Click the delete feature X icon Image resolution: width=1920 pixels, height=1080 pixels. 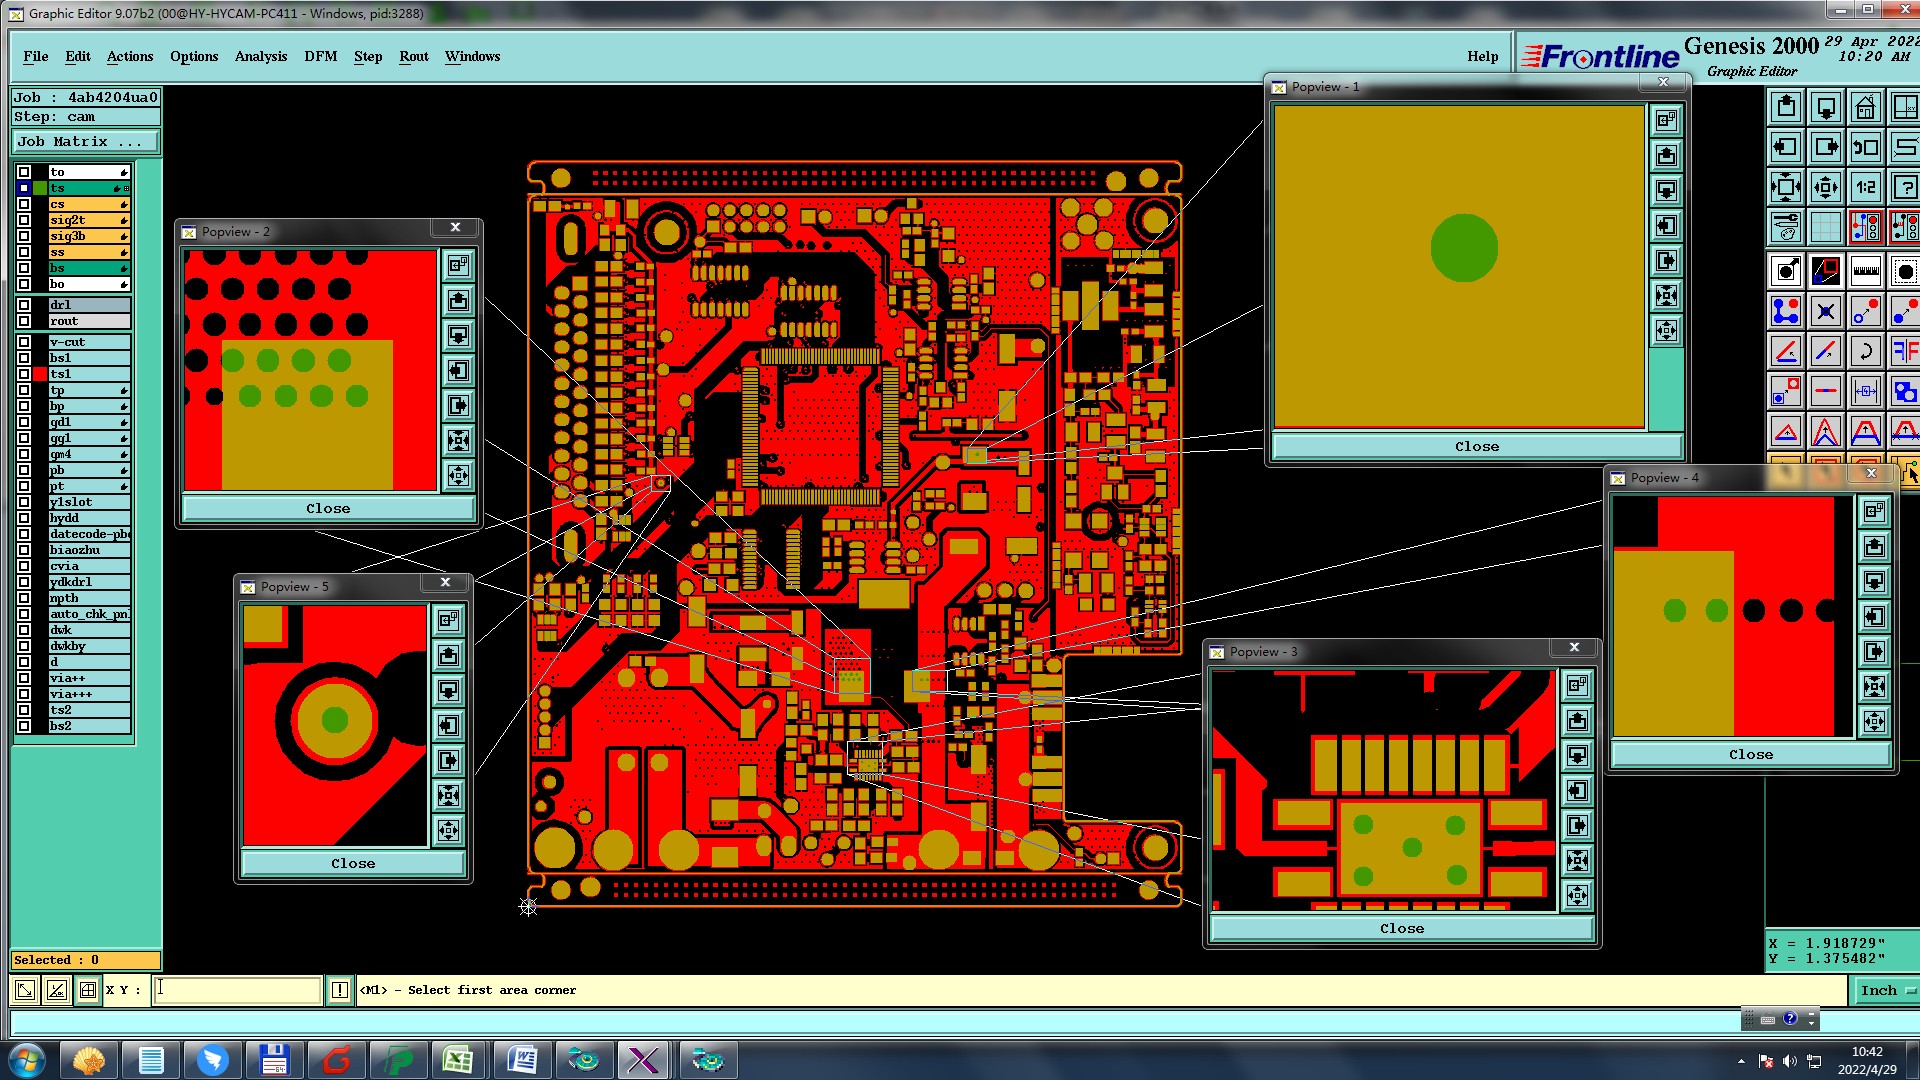(1825, 311)
